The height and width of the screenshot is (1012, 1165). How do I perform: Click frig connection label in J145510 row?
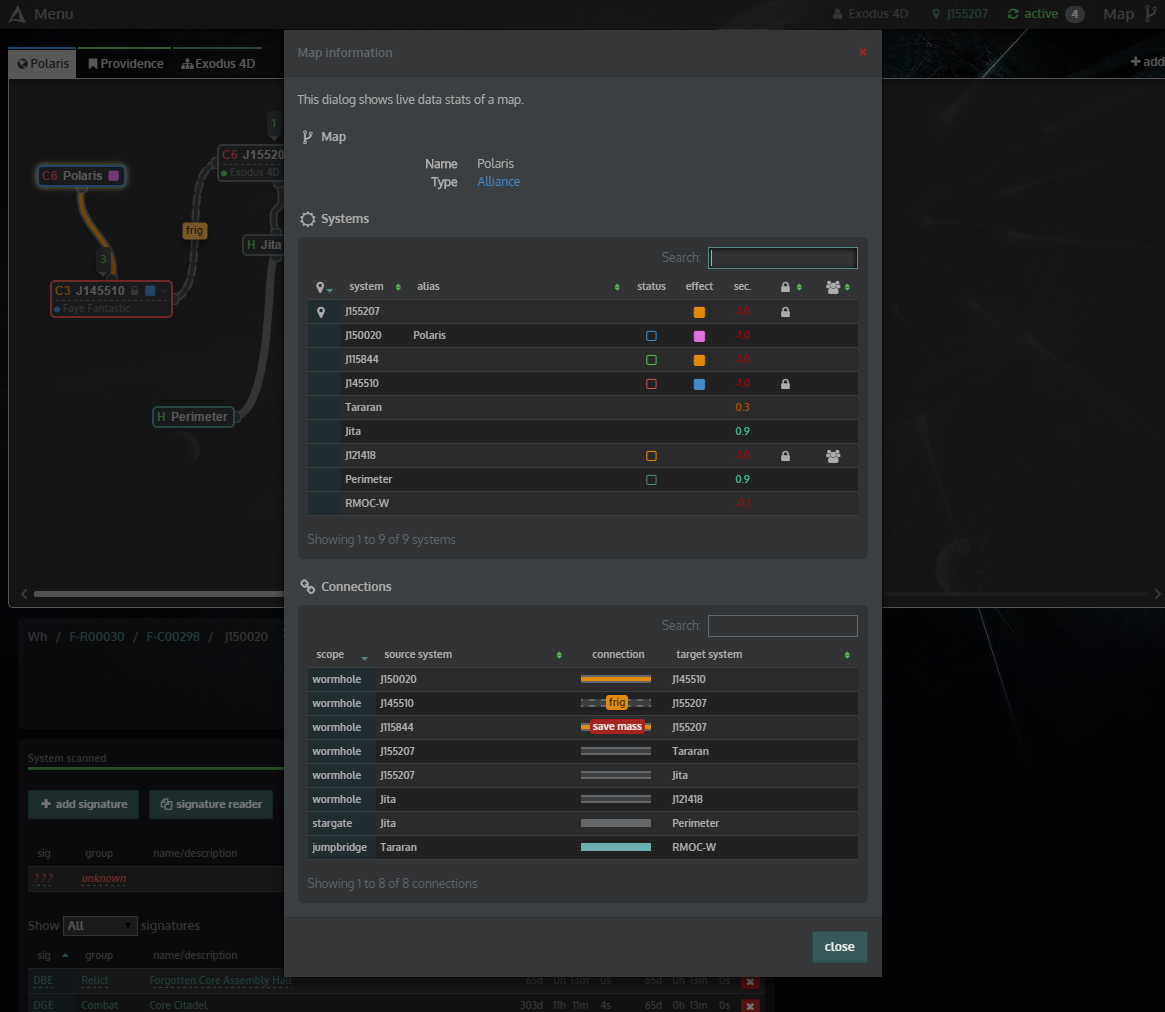coord(617,703)
